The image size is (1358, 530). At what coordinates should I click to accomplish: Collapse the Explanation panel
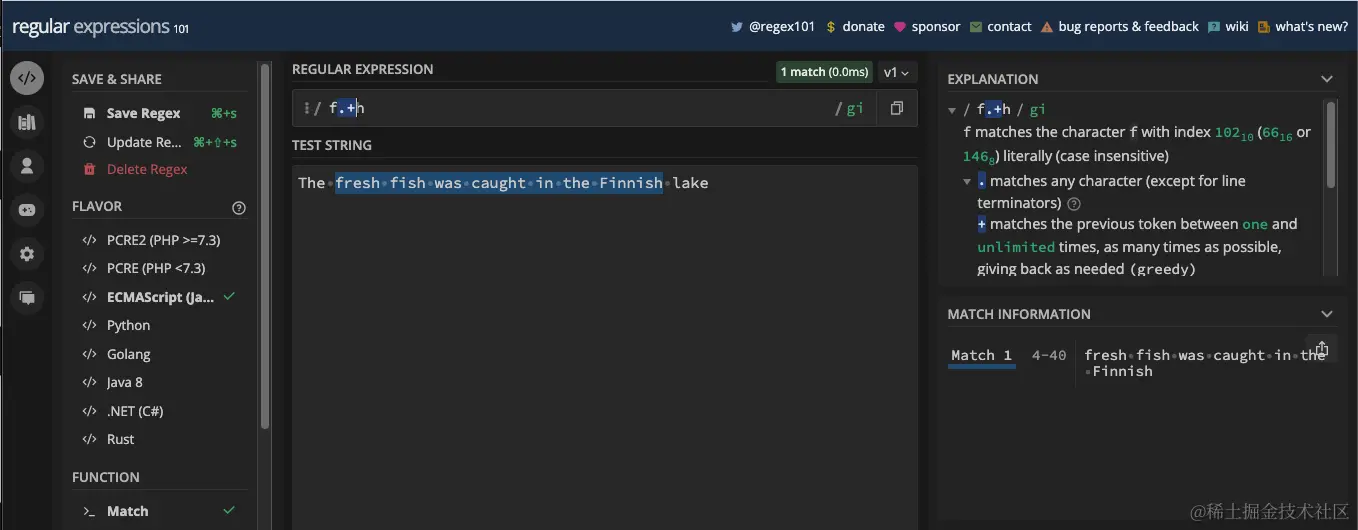coord(1327,79)
